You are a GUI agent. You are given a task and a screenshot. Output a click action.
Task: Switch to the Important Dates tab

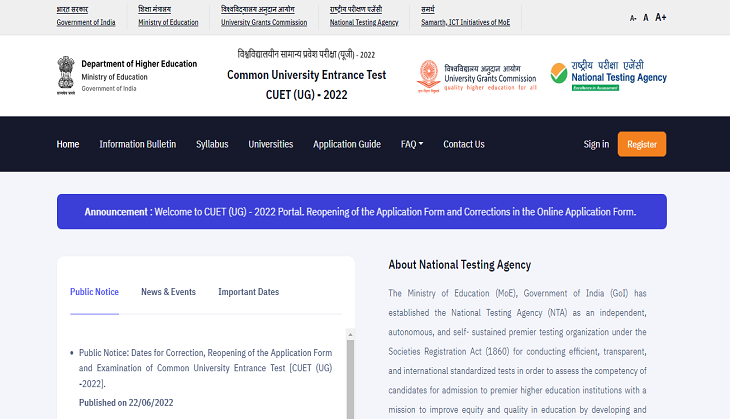(249, 292)
